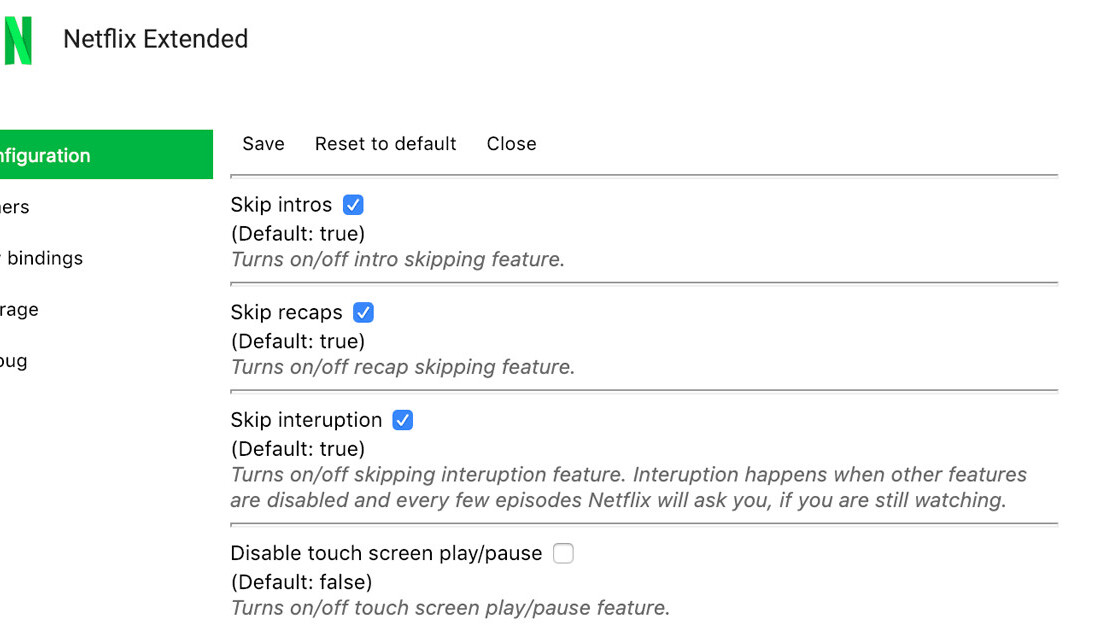1116x628 pixels.
Task: Click the Skip recaps label text
Action: [286, 313]
